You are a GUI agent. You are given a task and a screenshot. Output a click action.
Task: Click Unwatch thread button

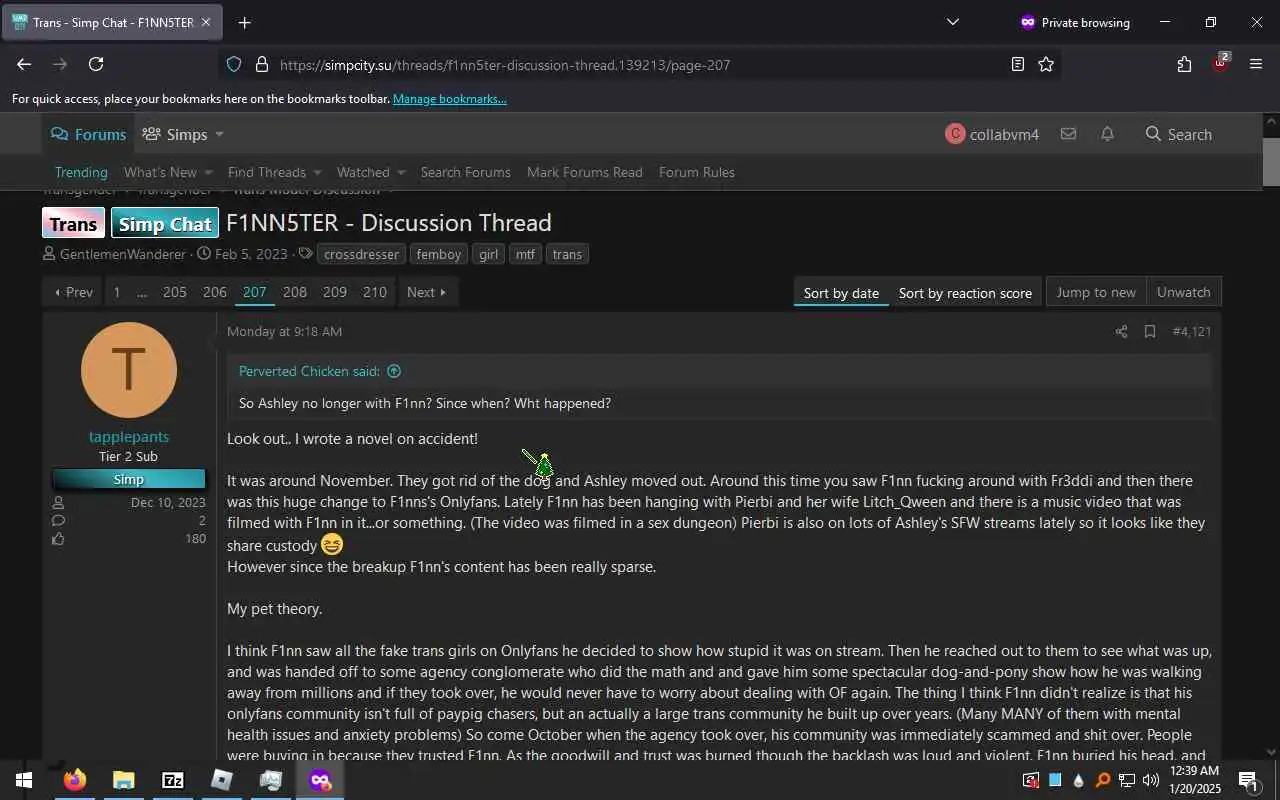pyautogui.click(x=1183, y=292)
